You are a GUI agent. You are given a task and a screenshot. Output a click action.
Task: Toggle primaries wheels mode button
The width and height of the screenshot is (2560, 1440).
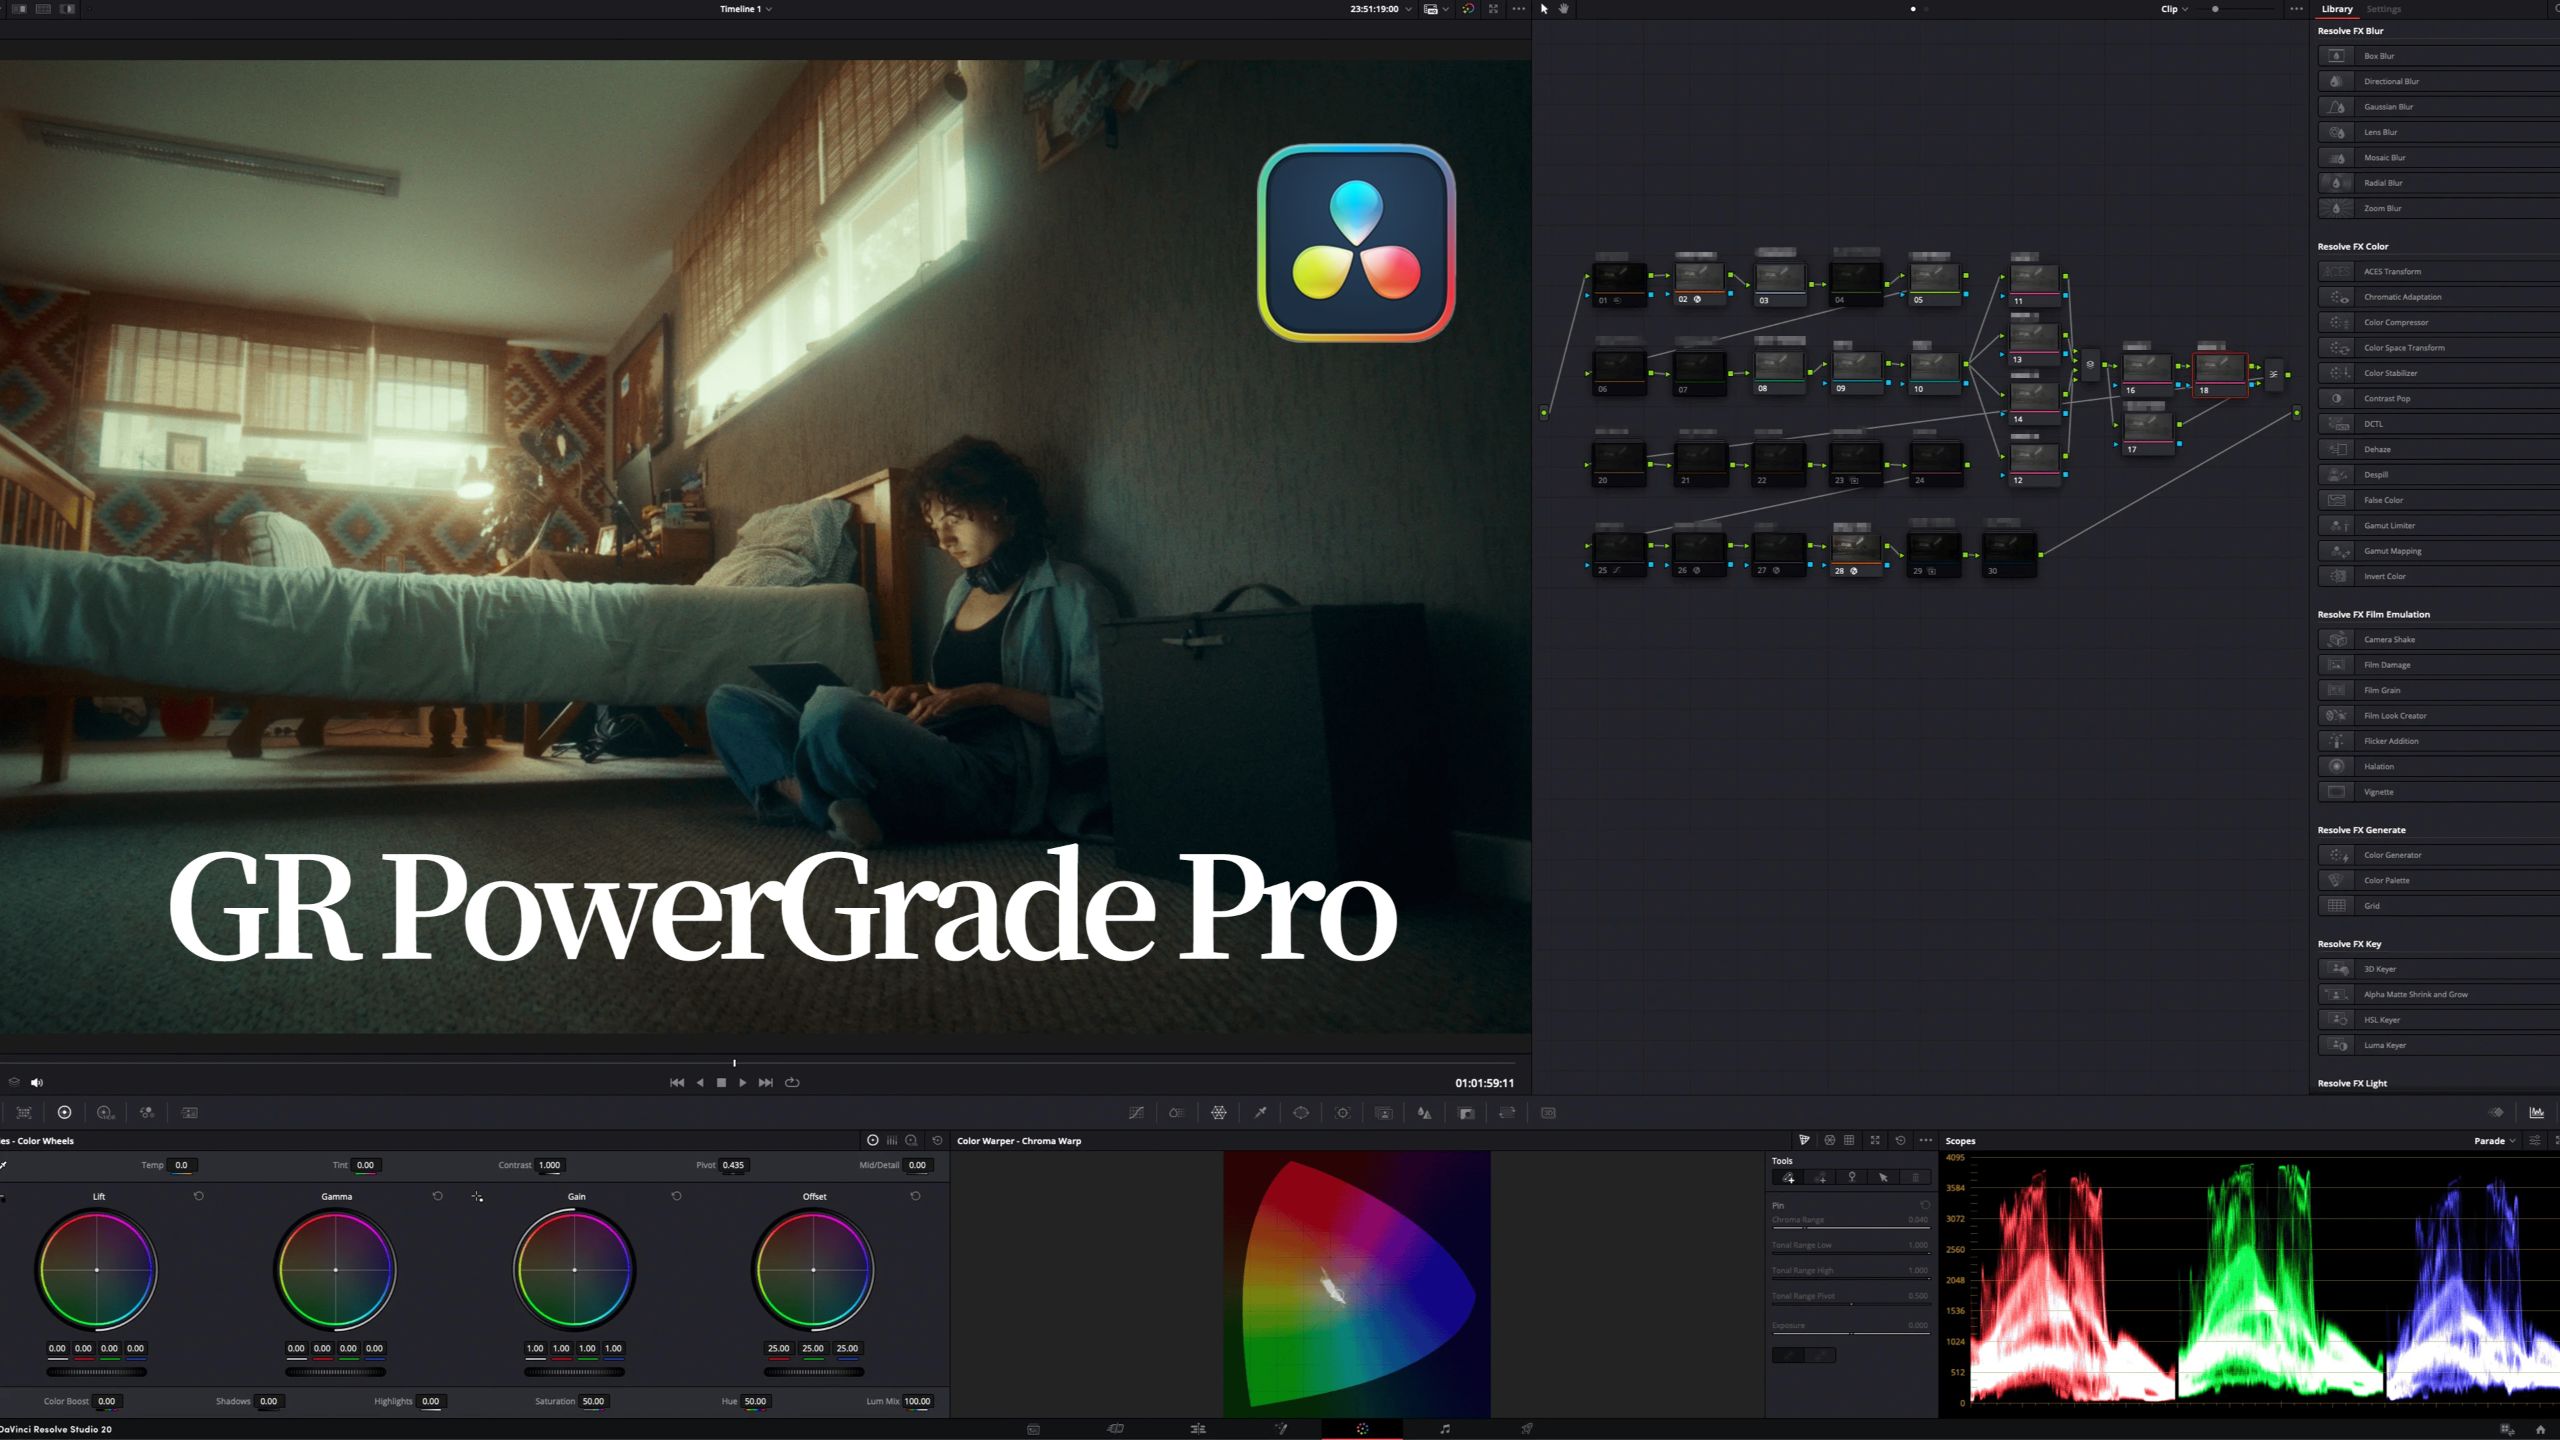coord(873,1140)
